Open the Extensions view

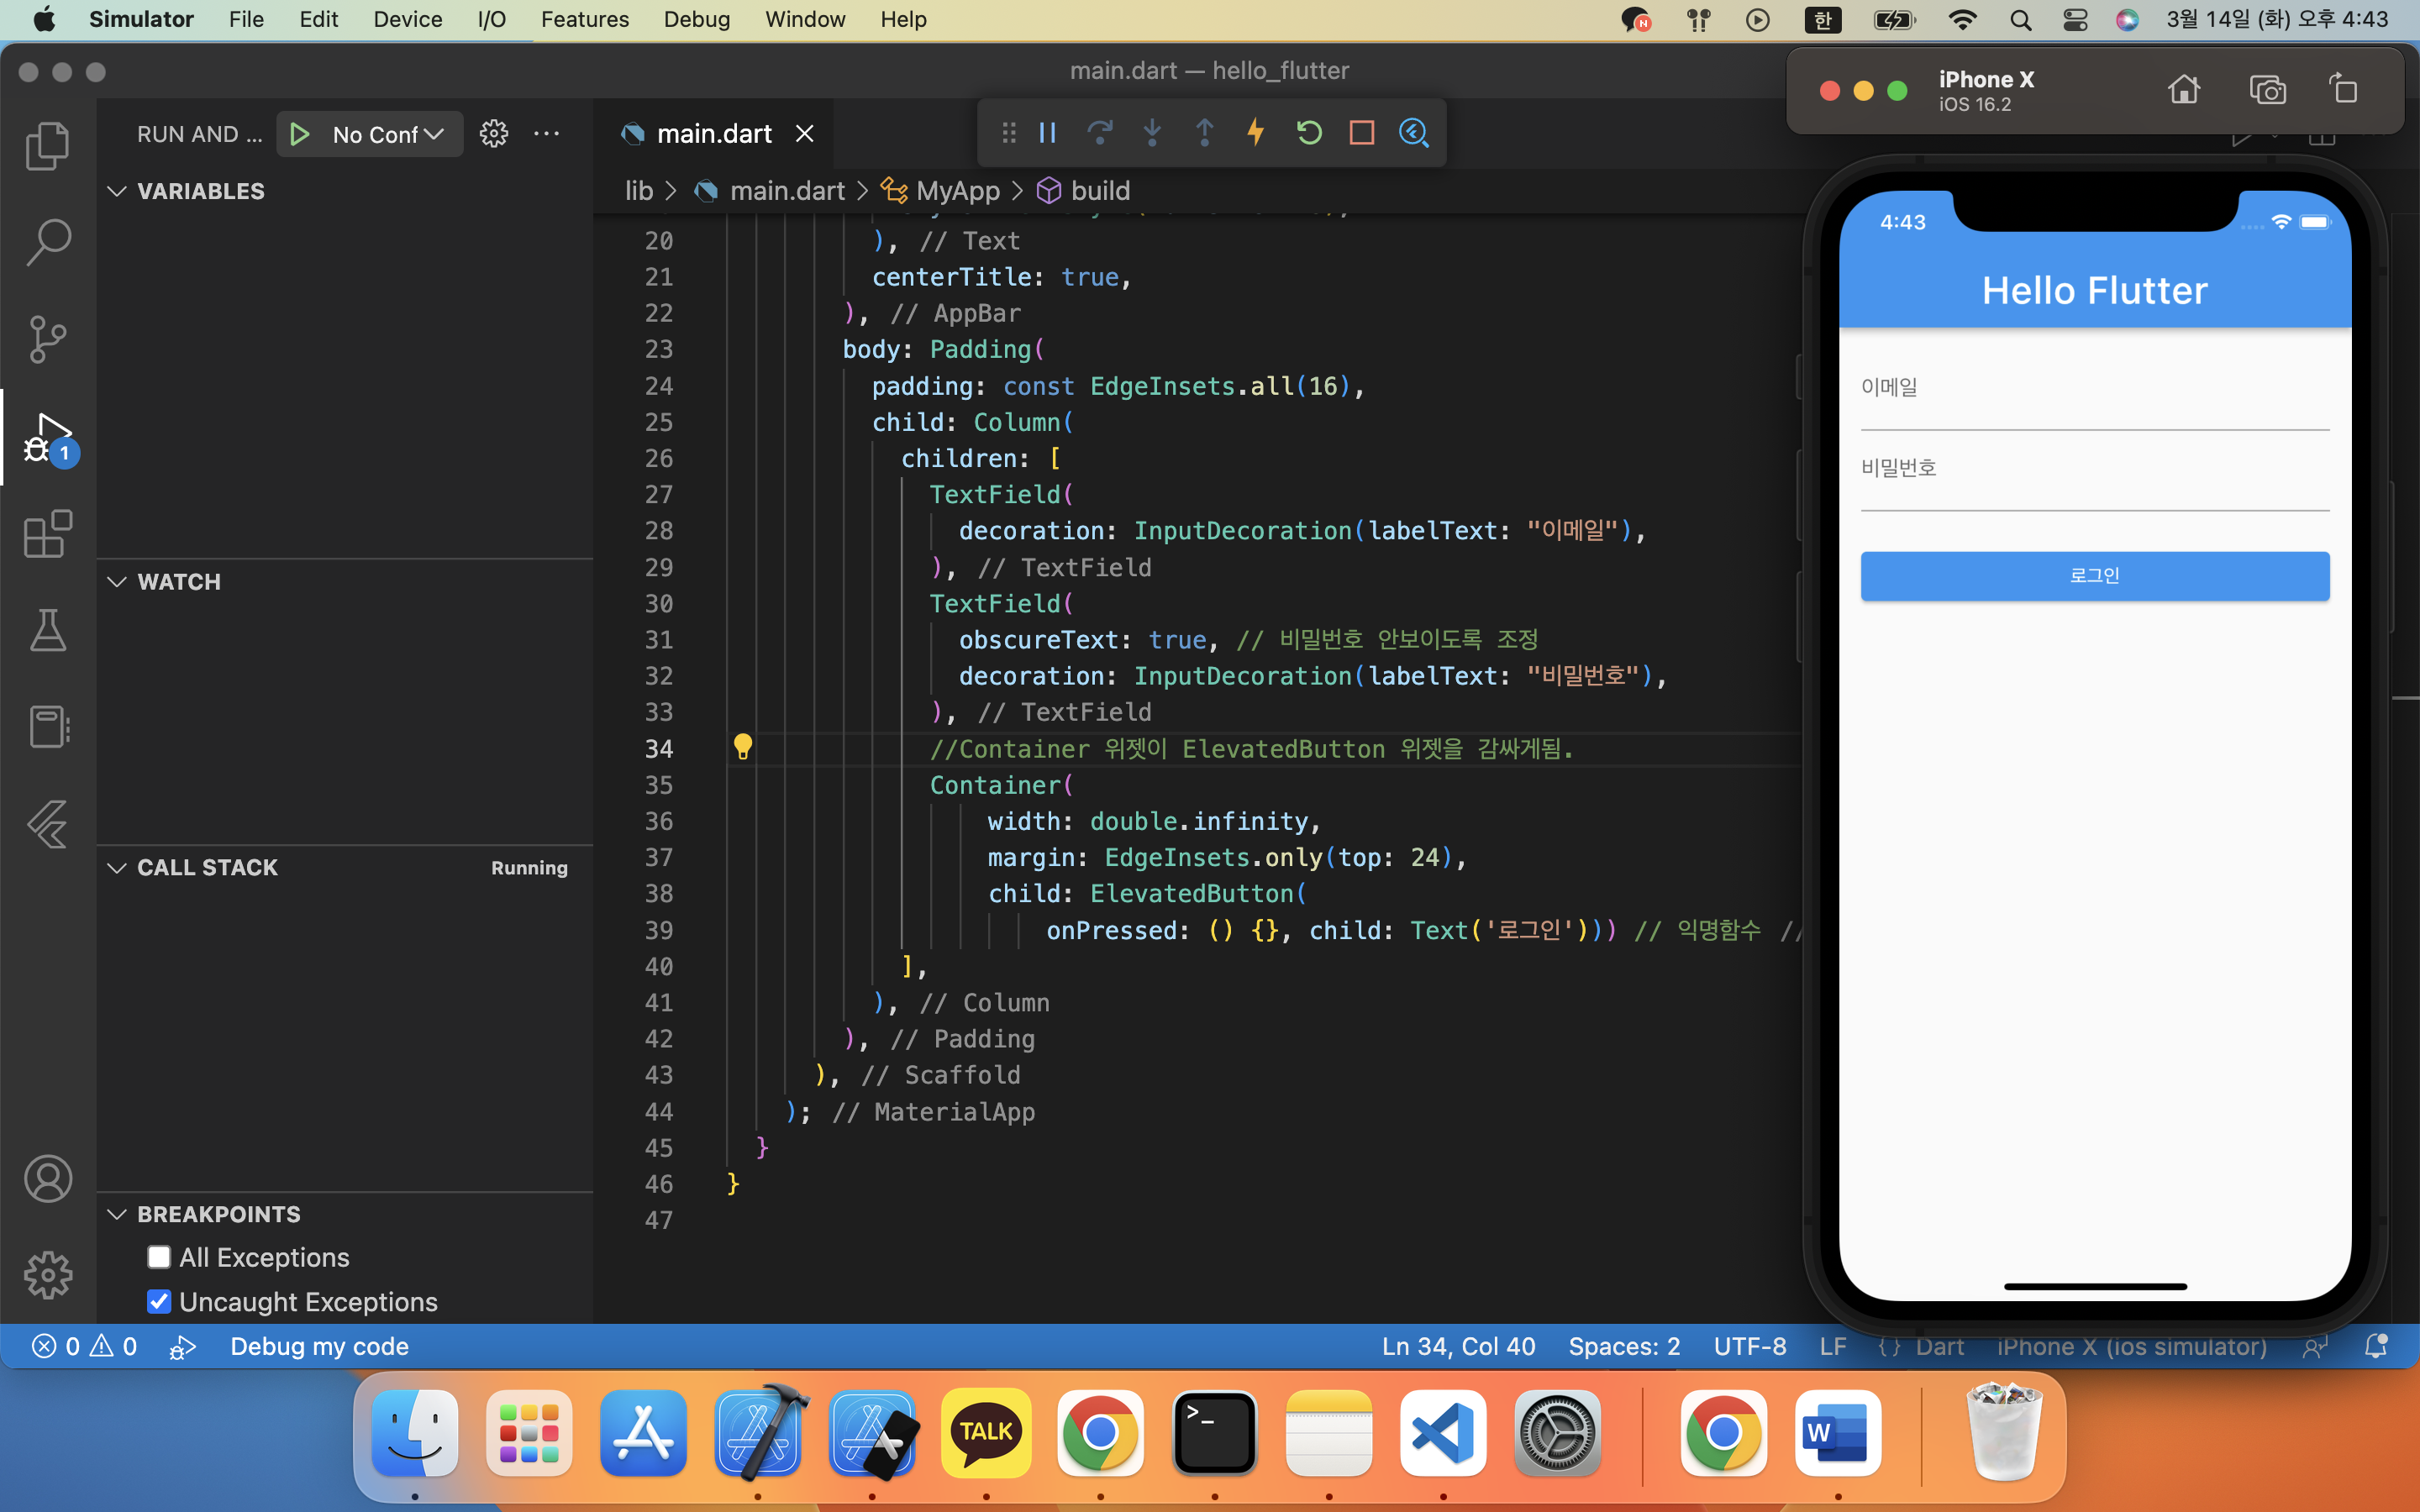47,534
